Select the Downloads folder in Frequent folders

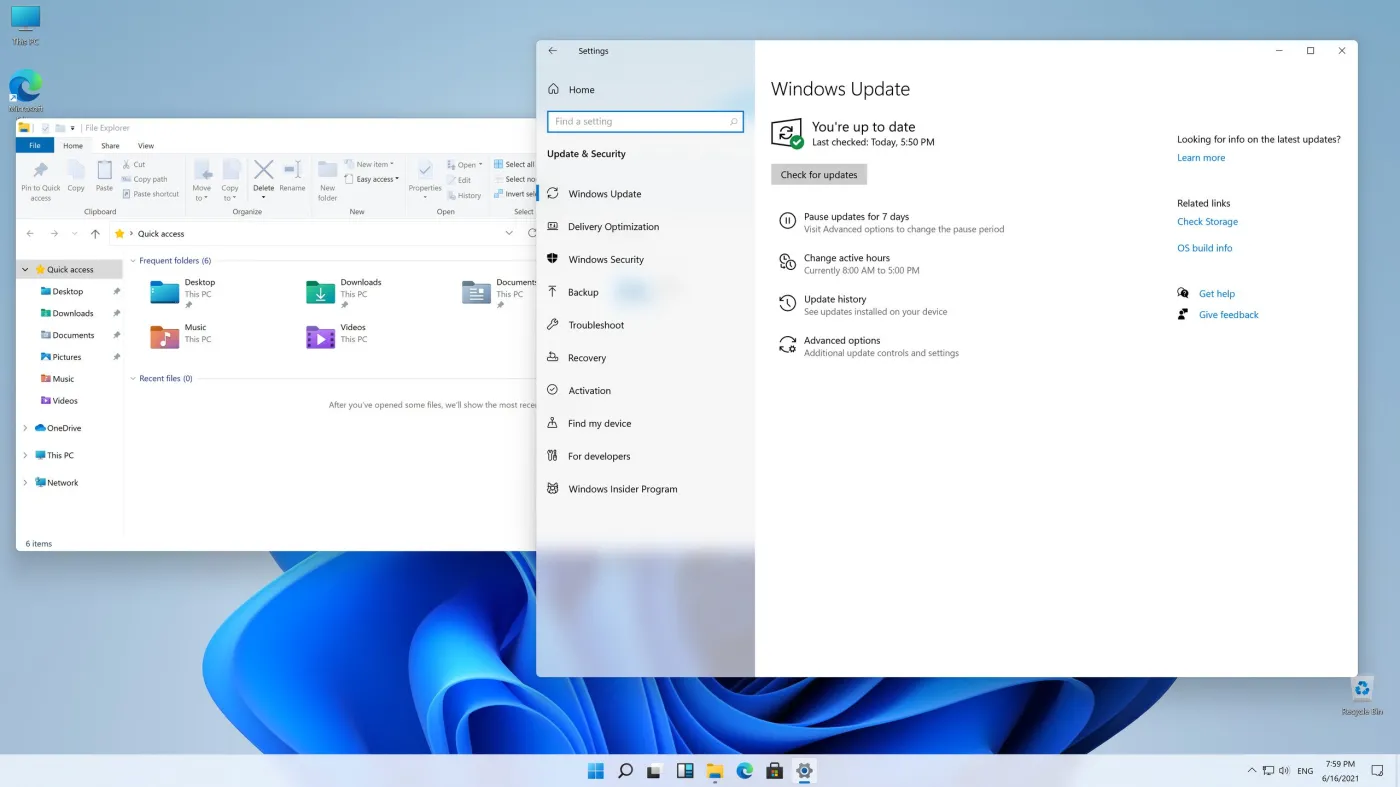[346, 291]
